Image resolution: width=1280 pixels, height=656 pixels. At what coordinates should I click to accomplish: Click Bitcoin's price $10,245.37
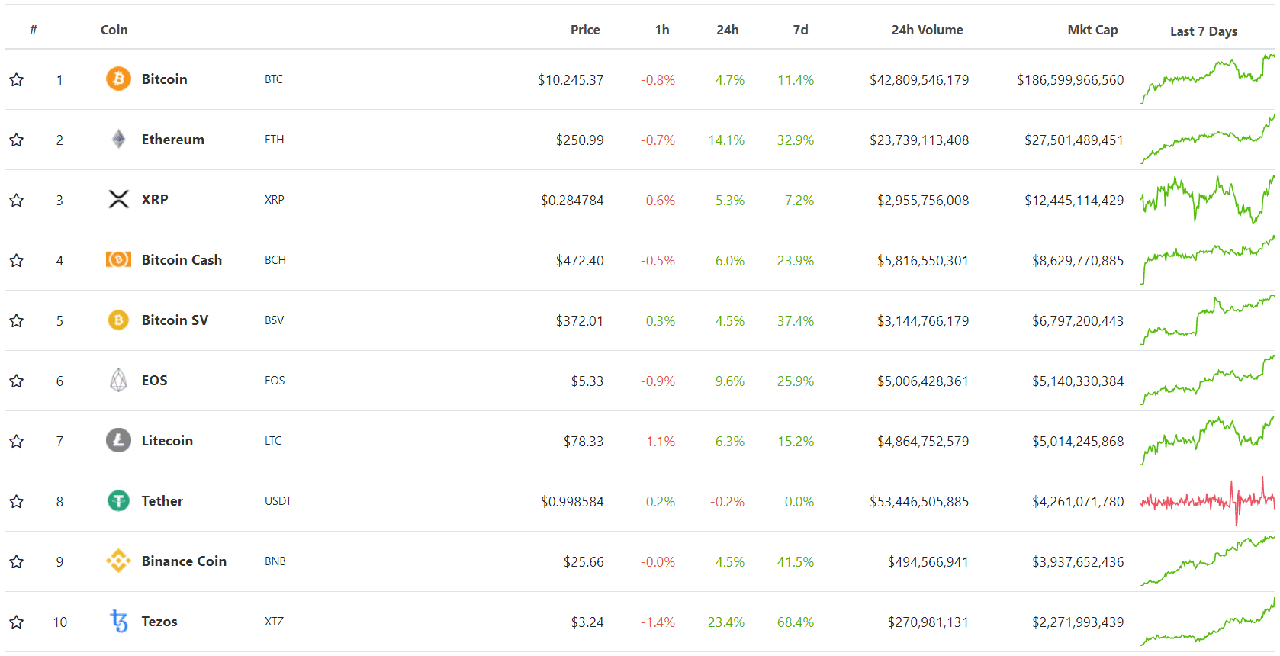pos(570,80)
